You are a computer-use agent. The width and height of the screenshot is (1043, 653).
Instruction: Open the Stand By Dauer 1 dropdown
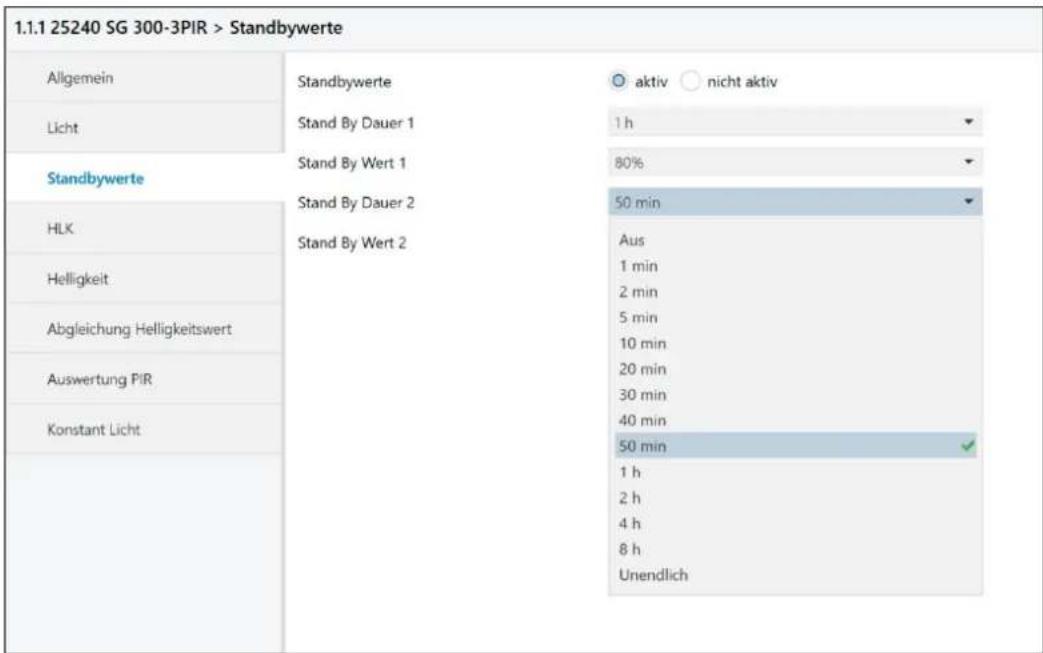click(x=795, y=122)
